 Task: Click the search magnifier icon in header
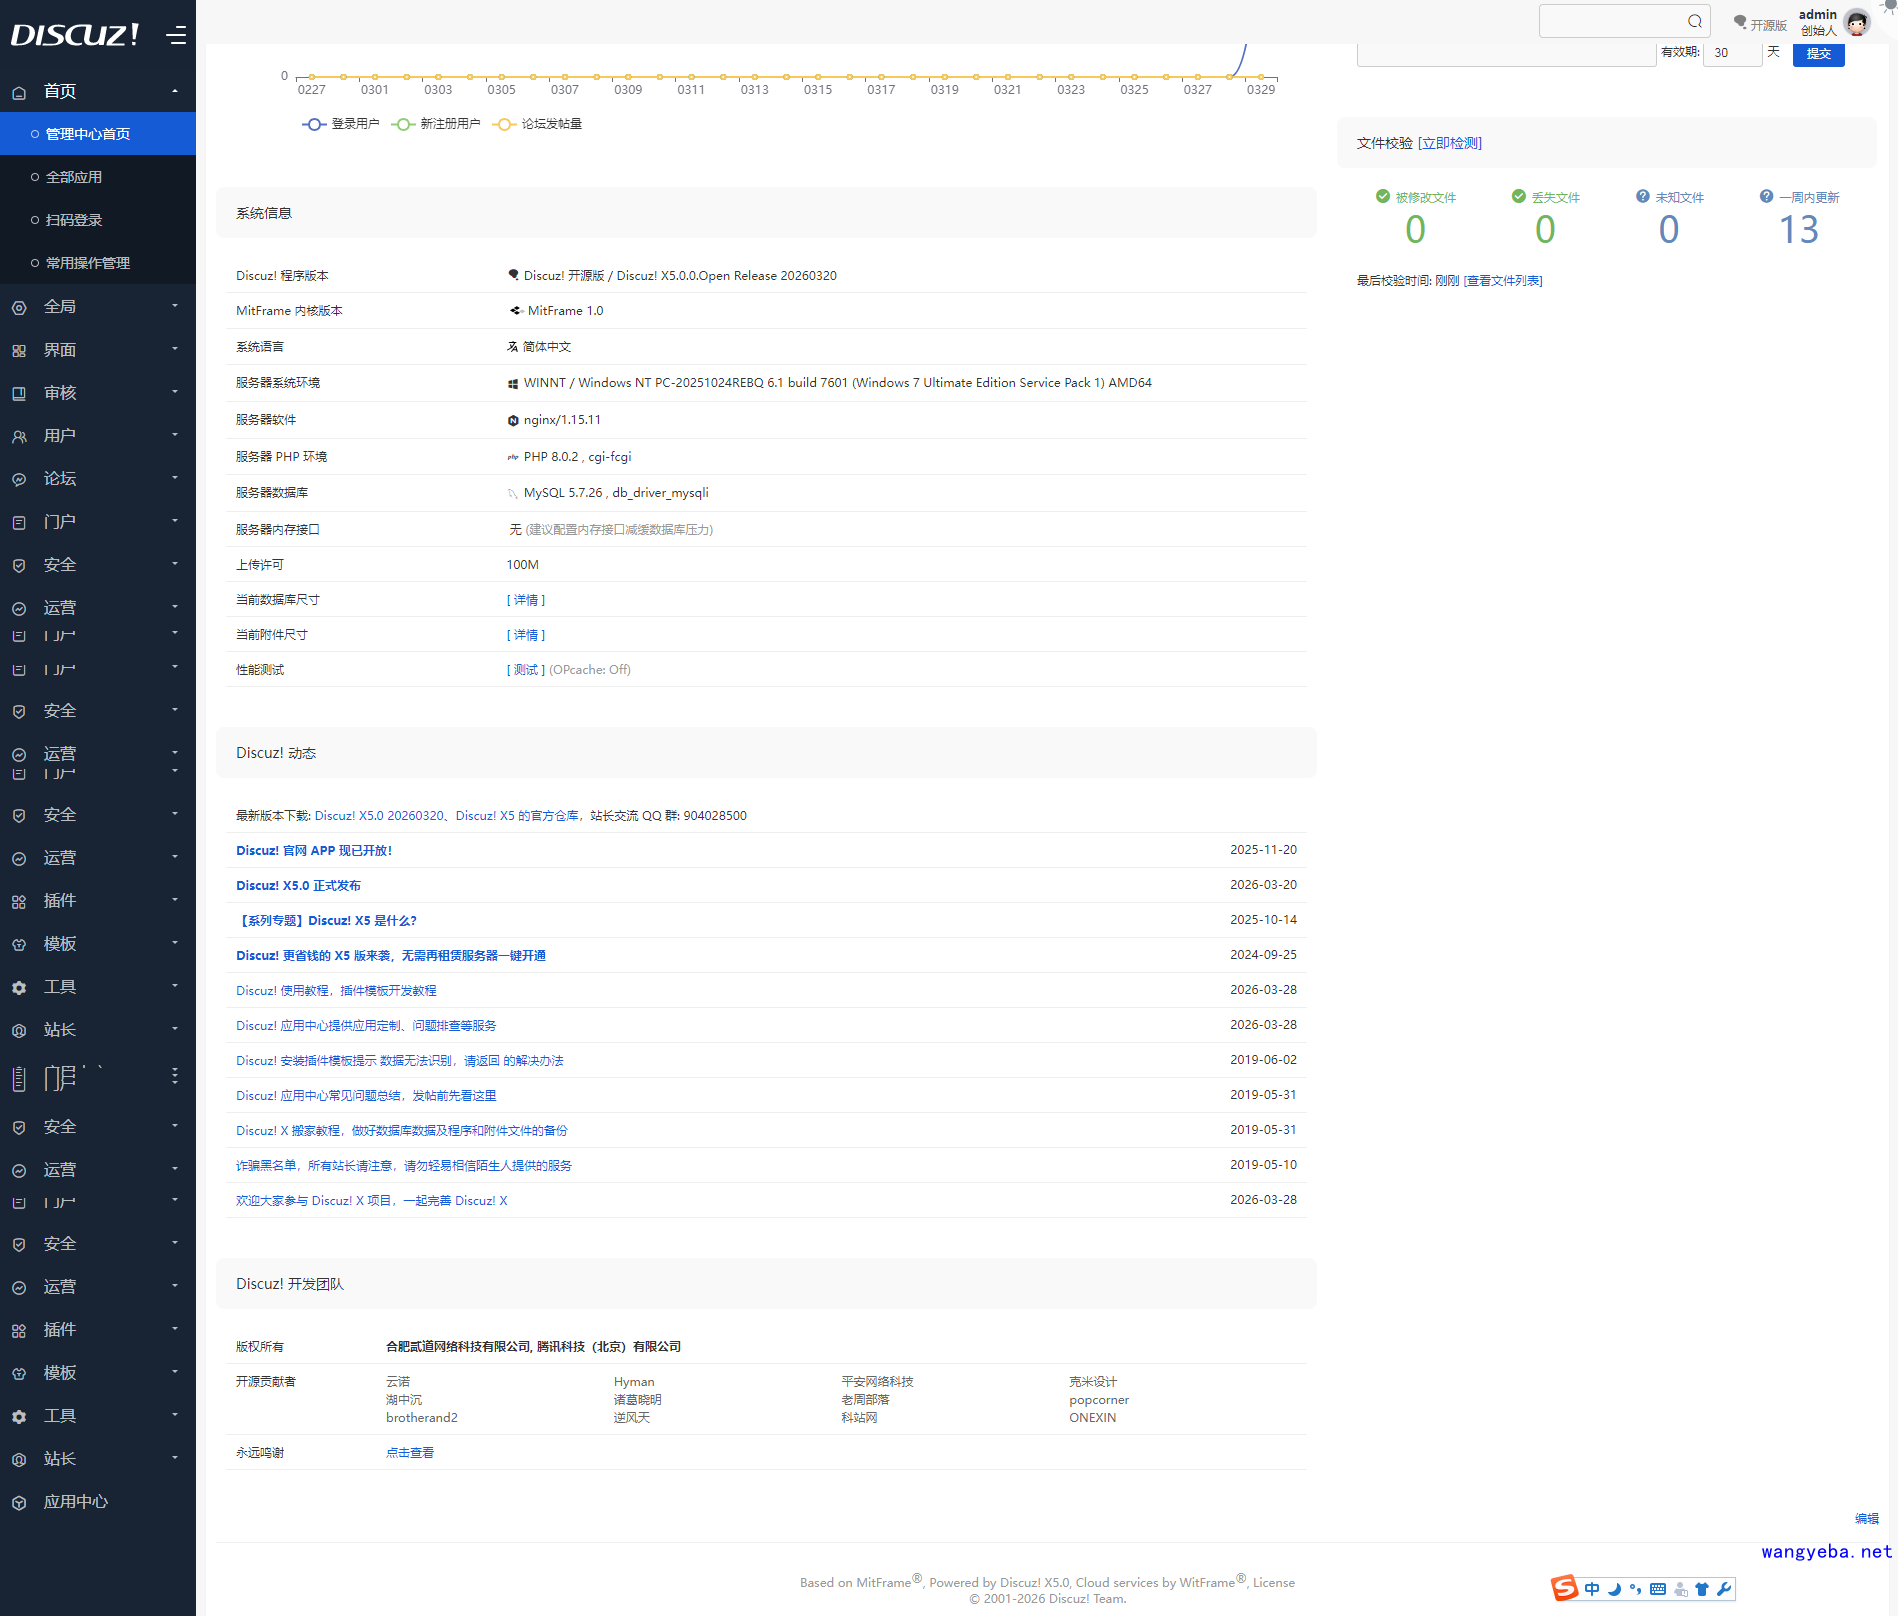pos(1694,21)
